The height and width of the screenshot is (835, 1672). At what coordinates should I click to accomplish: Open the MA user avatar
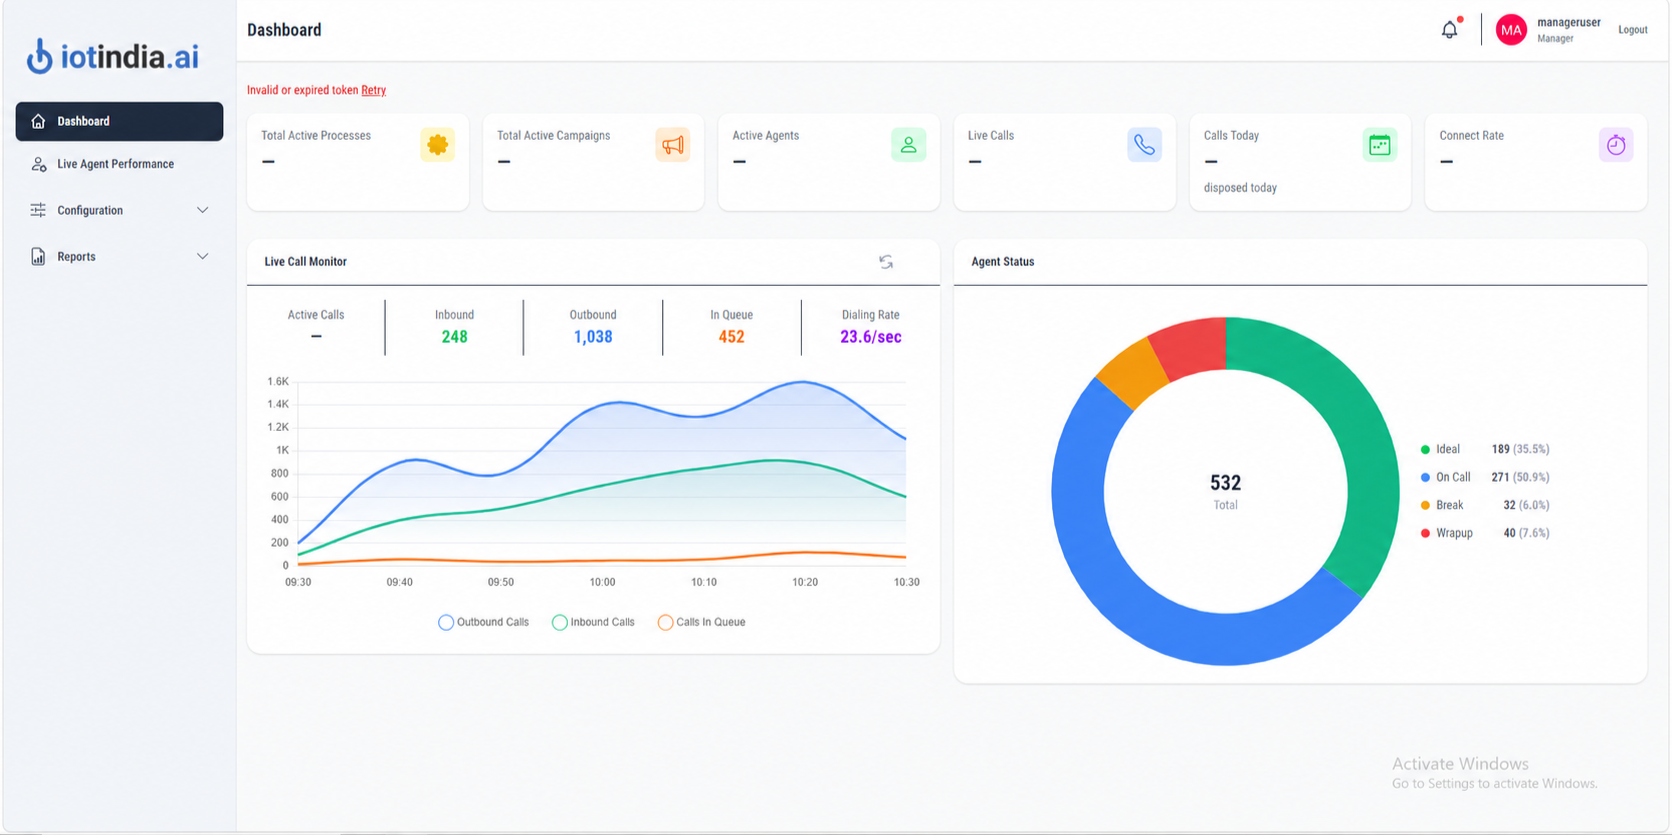(x=1511, y=30)
